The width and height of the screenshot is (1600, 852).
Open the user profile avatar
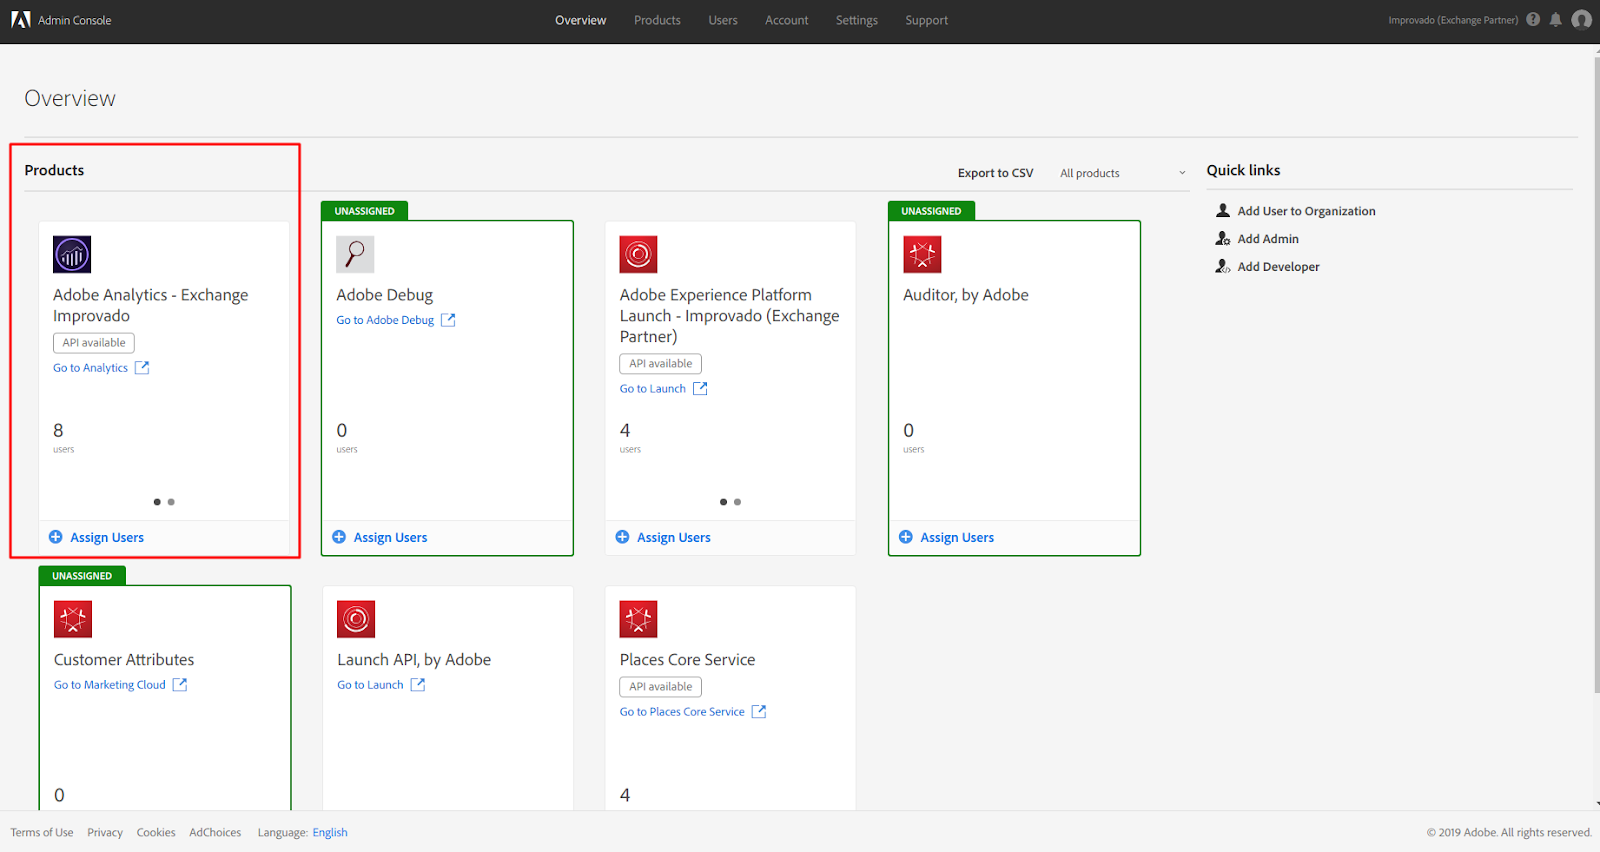pyautogui.click(x=1581, y=19)
